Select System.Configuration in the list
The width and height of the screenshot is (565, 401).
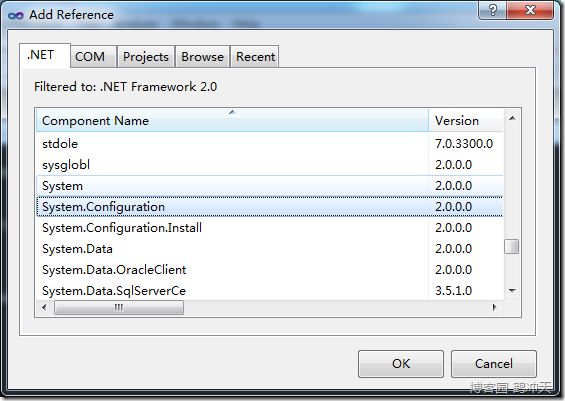270,206
